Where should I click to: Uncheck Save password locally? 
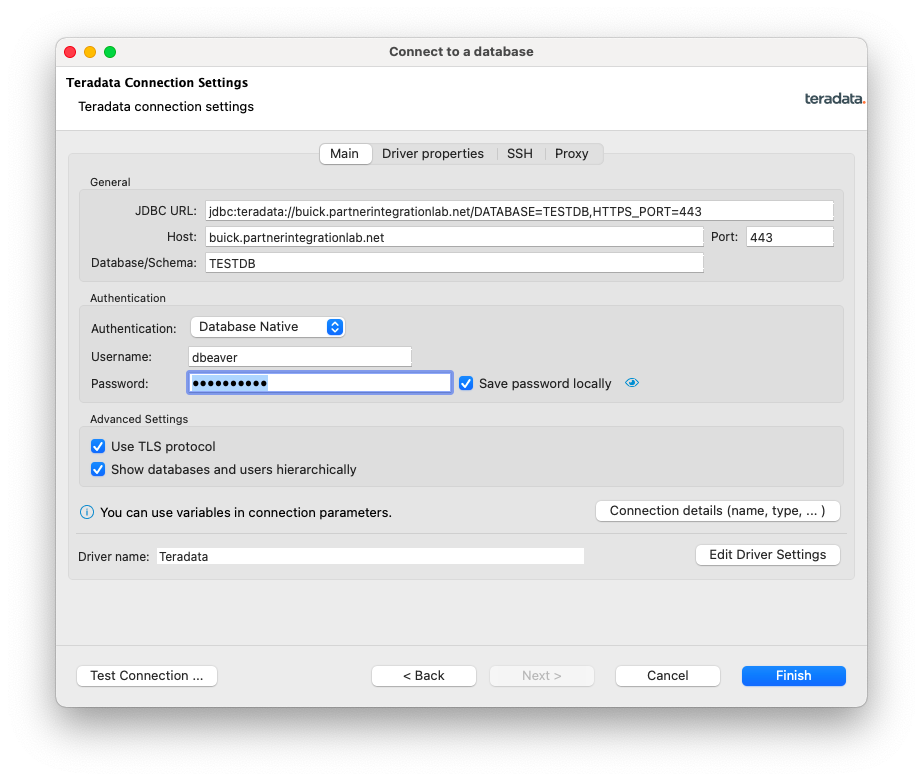coord(466,383)
